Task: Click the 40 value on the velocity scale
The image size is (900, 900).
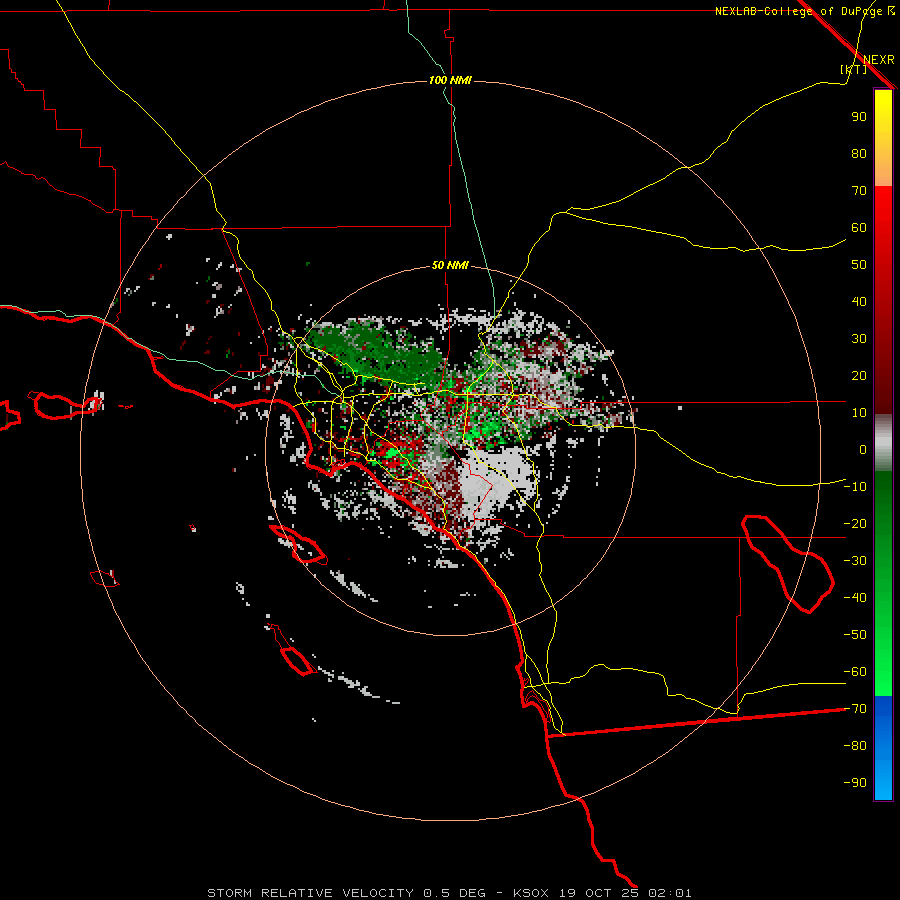Action: (x=859, y=301)
